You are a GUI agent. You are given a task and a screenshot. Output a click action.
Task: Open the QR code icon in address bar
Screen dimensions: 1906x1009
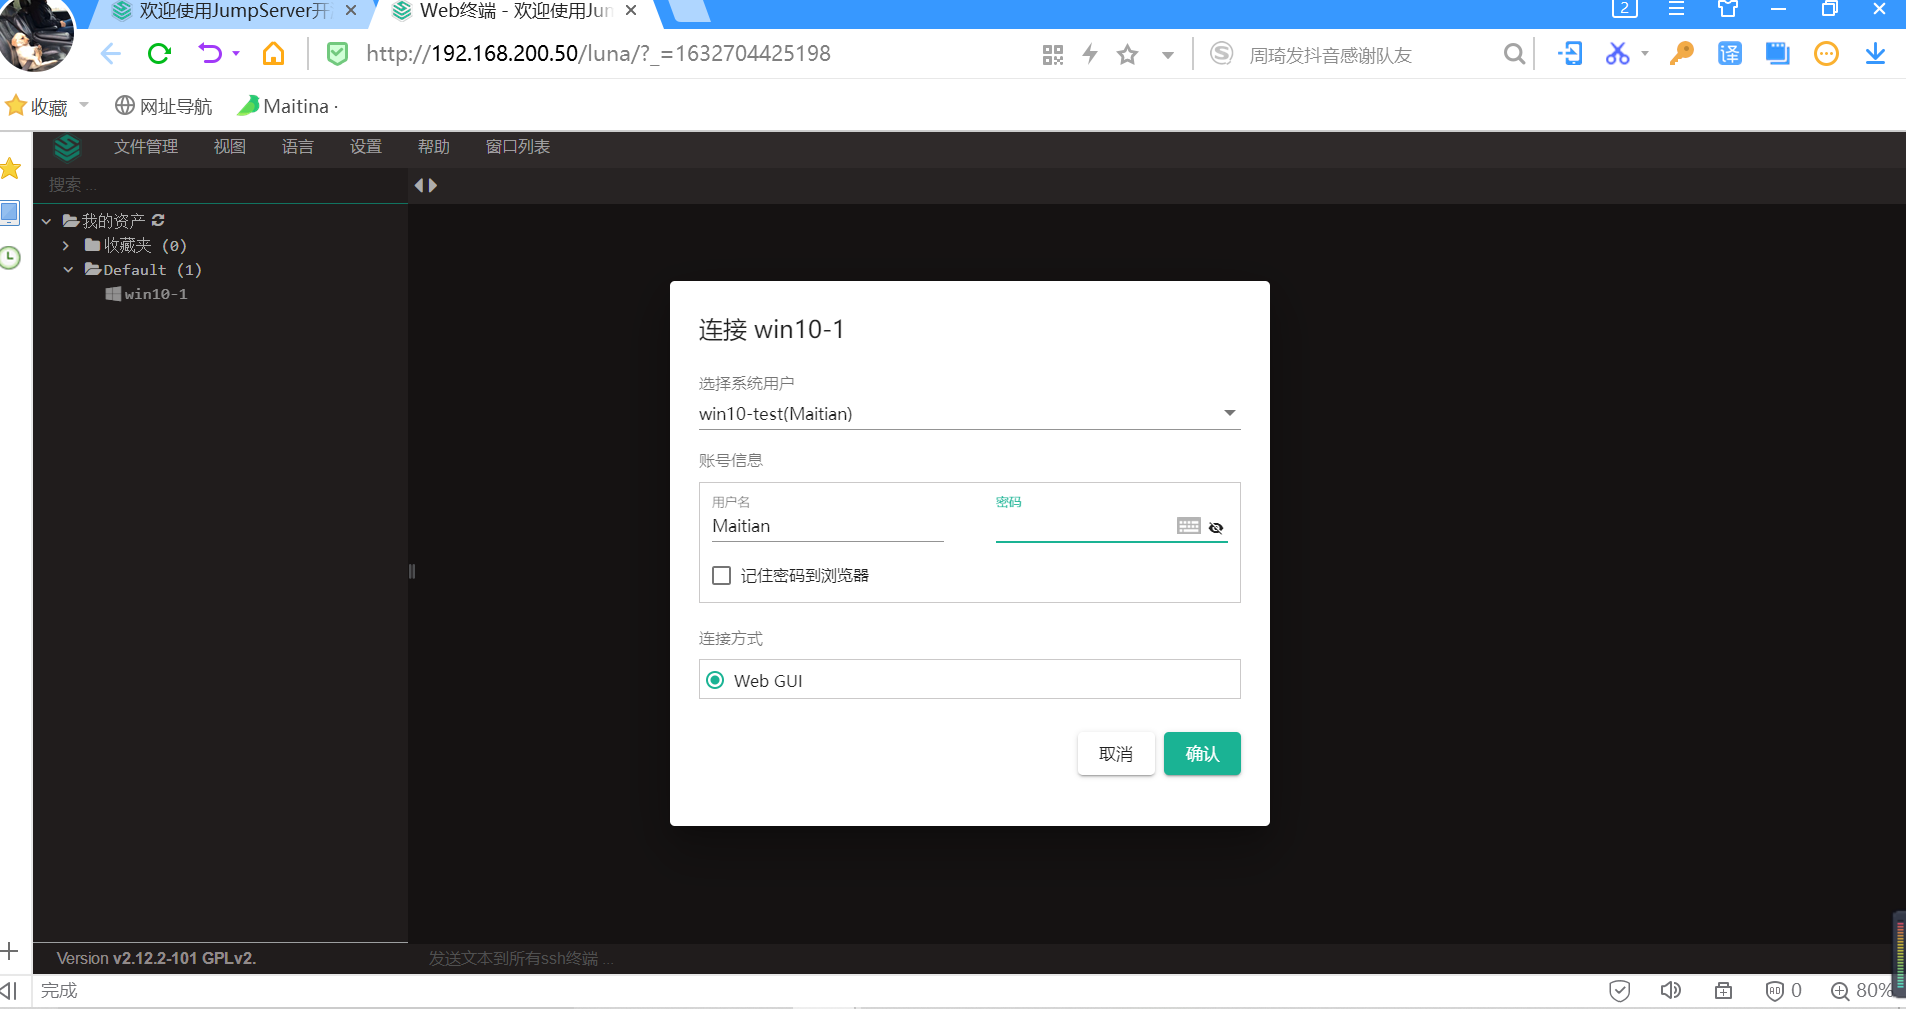[1053, 55]
